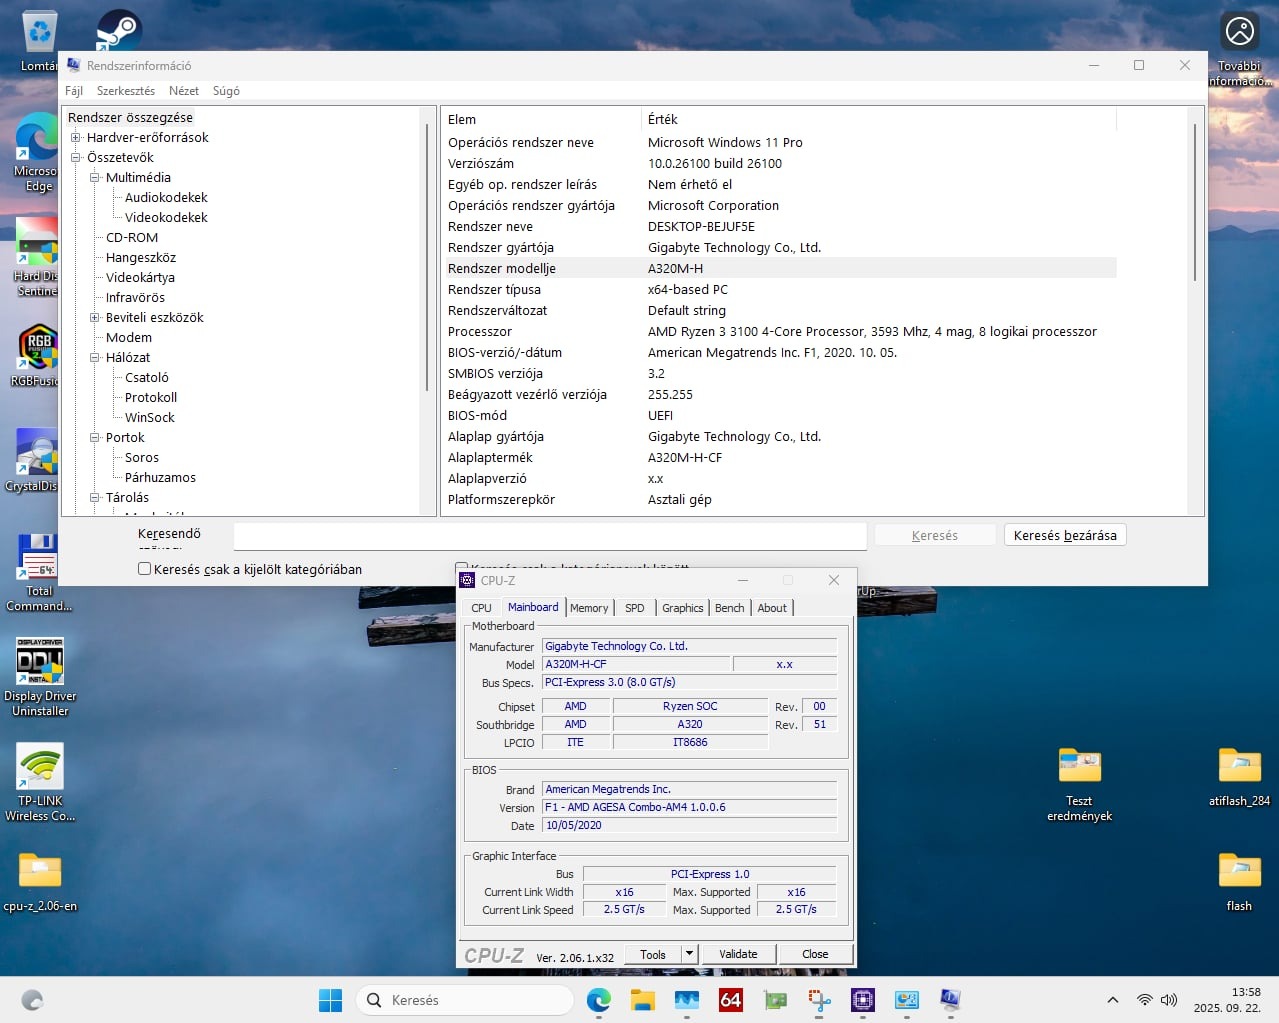Open the Recycle Bin (Lomtár) desktop icon
This screenshot has height=1023, width=1279.
coord(39,40)
